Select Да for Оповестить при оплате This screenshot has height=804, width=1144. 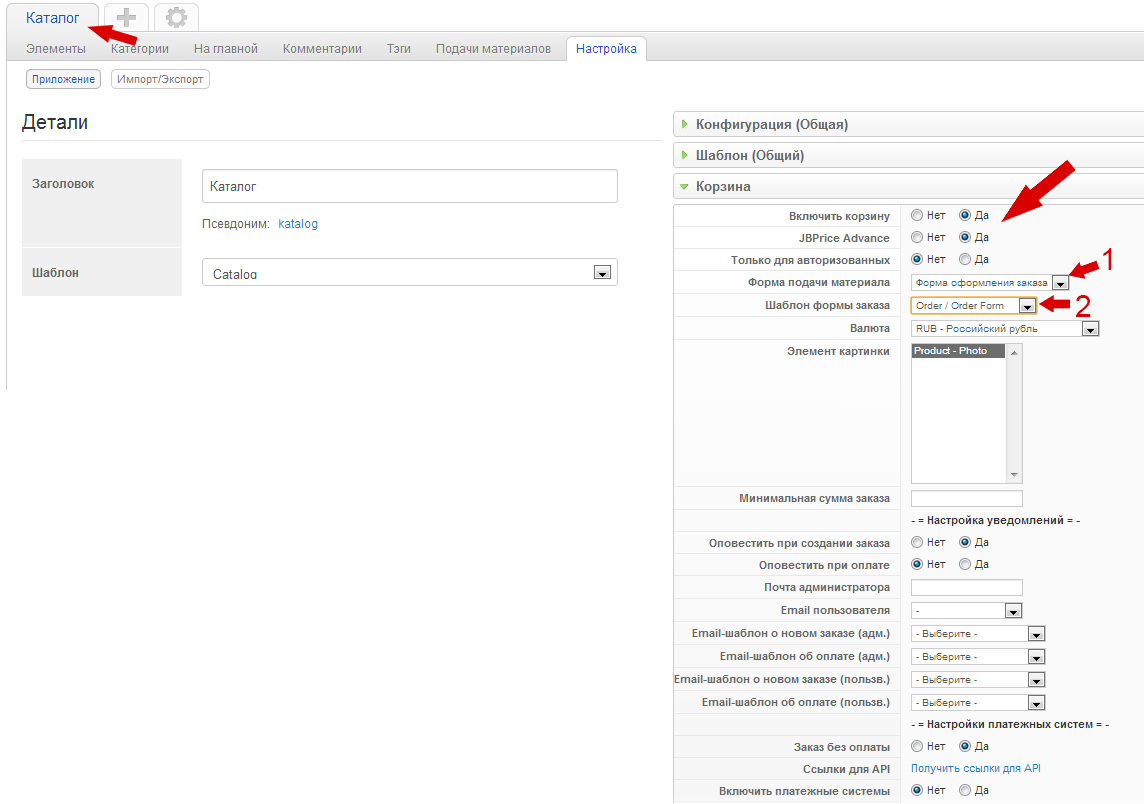965,565
